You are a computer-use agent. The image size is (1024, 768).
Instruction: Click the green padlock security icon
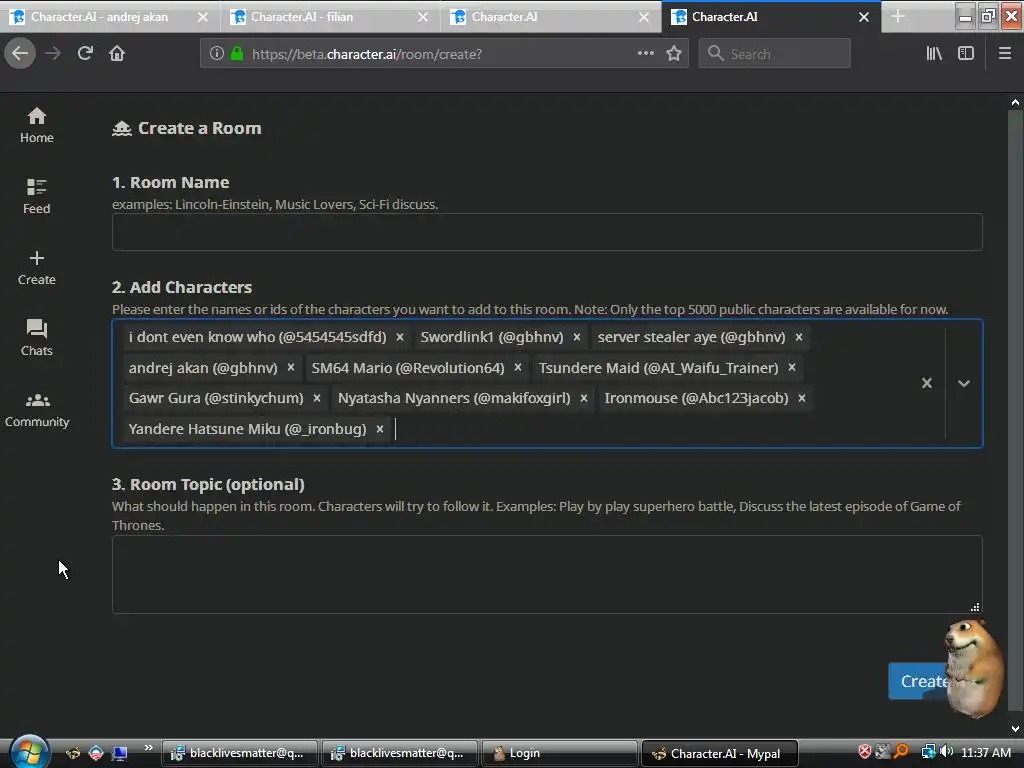click(x=237, y=54)
